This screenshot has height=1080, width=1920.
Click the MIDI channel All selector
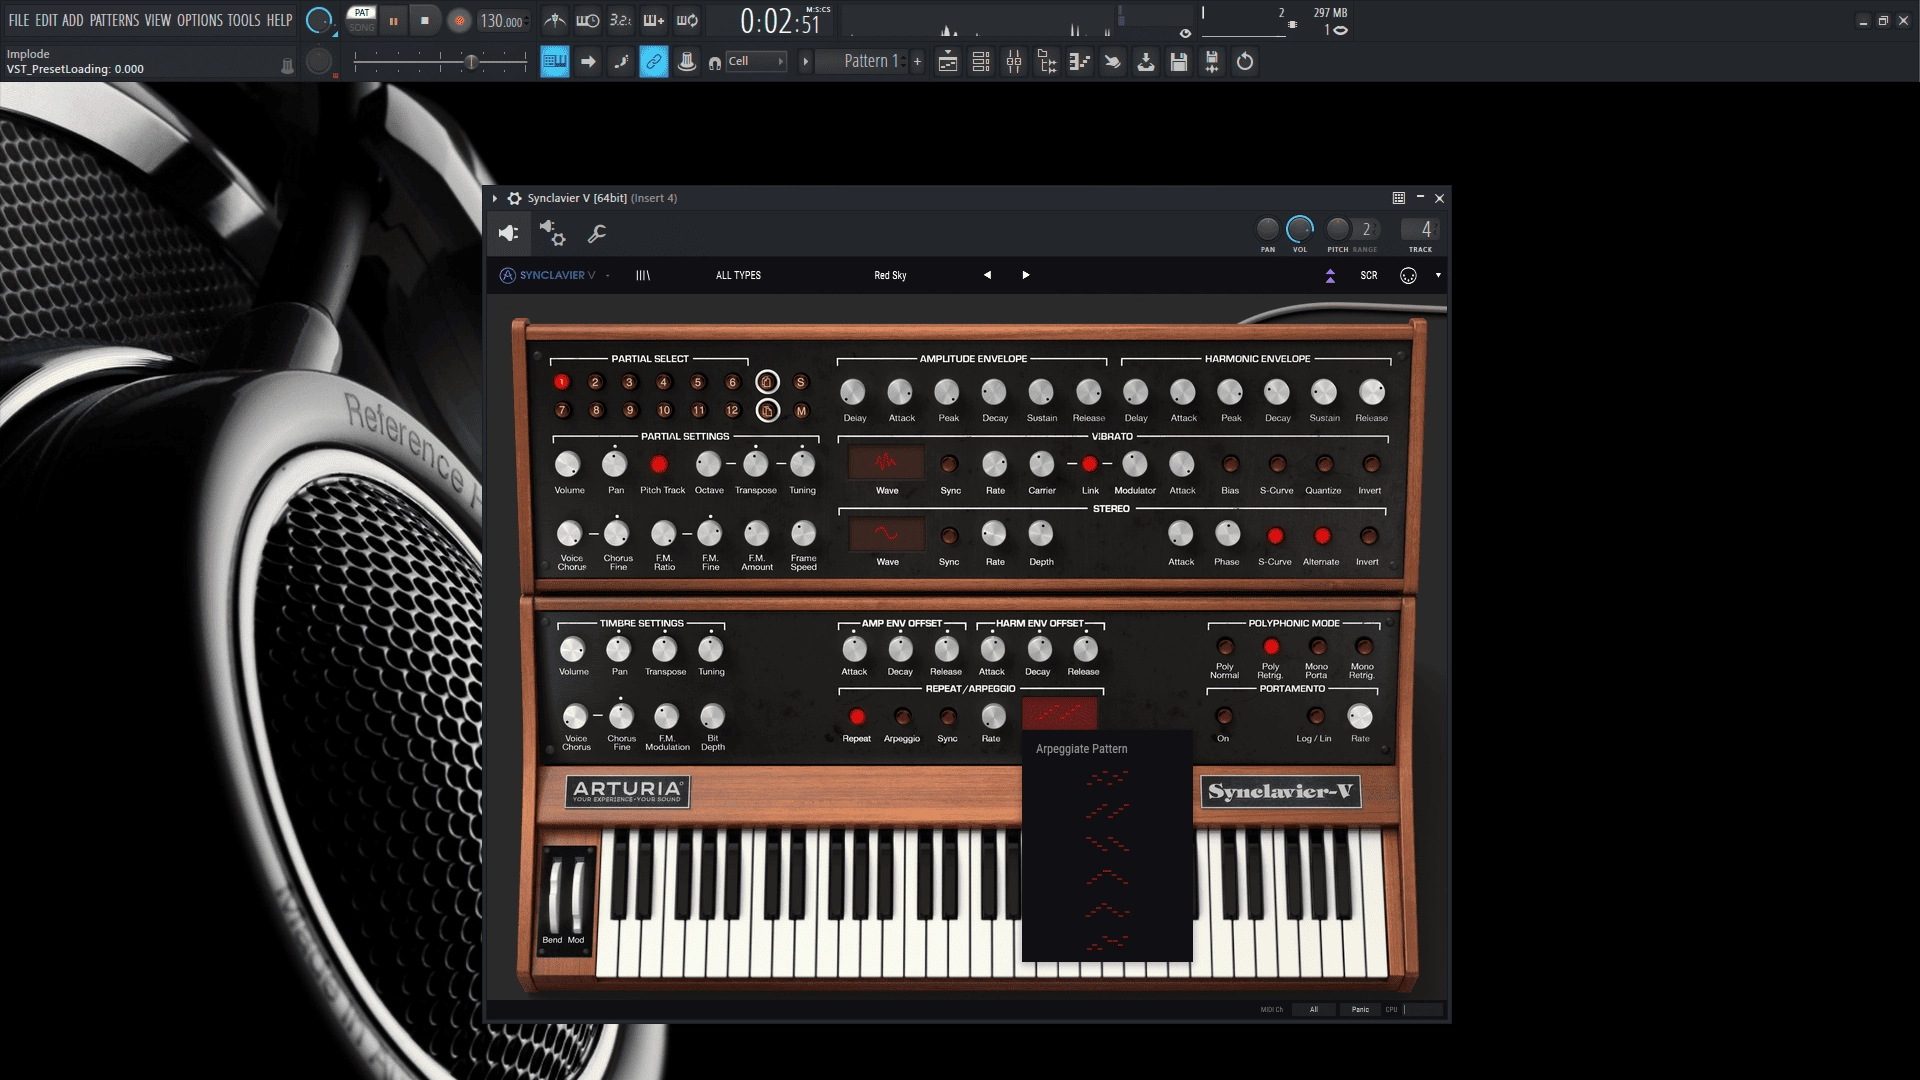1314,1009
